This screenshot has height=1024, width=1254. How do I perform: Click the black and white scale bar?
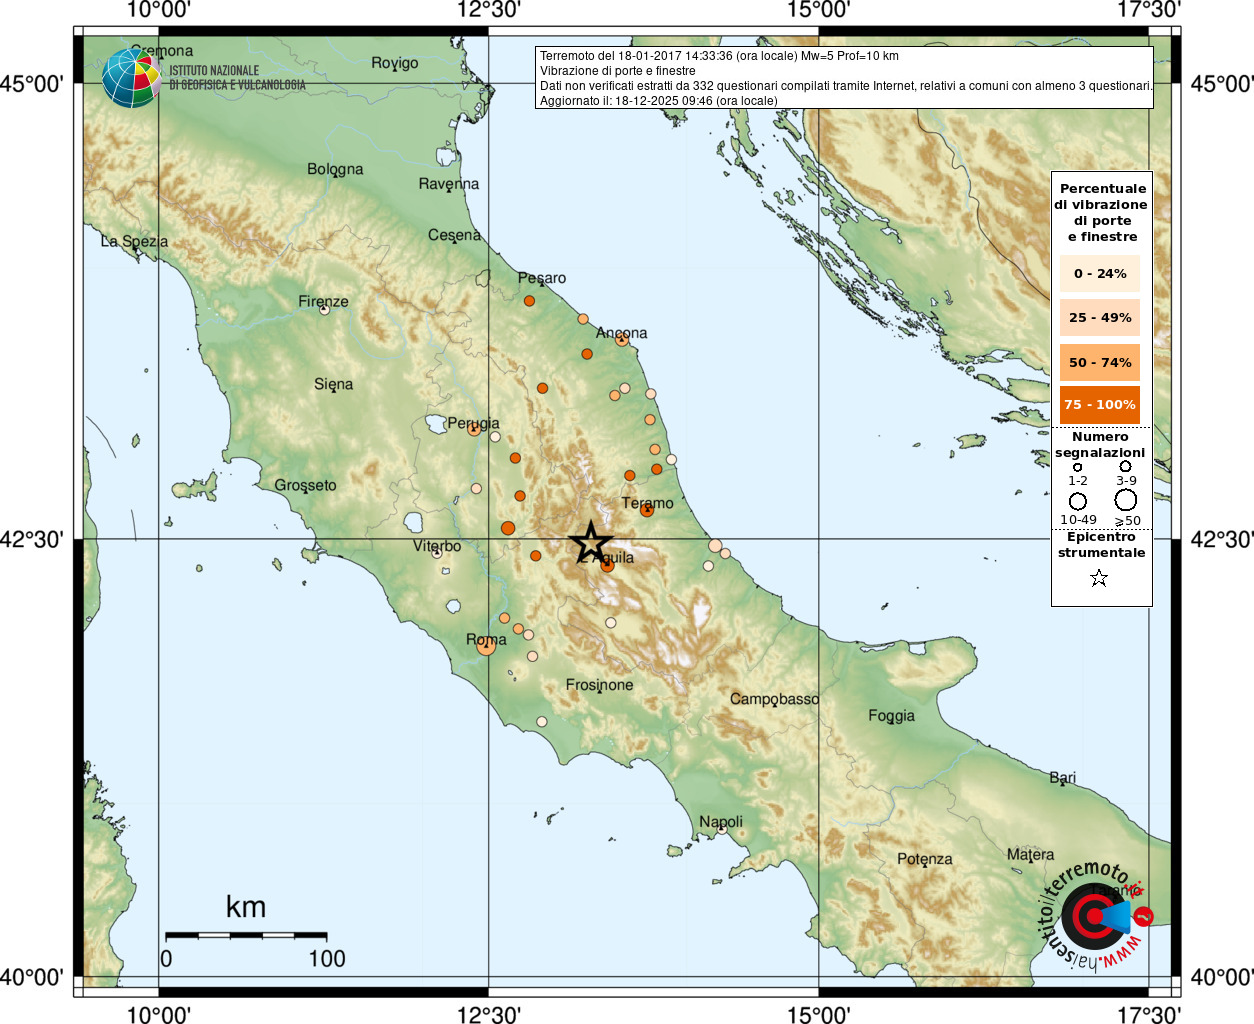point(246,935)
